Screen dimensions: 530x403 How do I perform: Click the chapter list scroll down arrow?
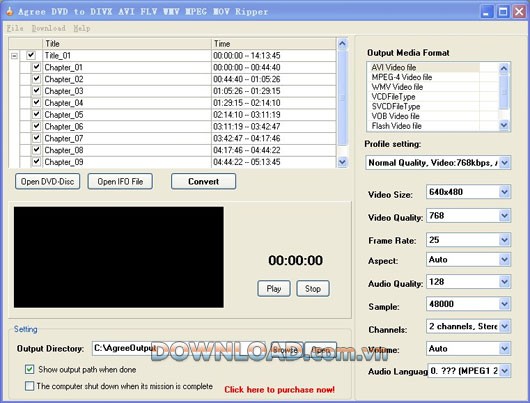pos(342,162)
